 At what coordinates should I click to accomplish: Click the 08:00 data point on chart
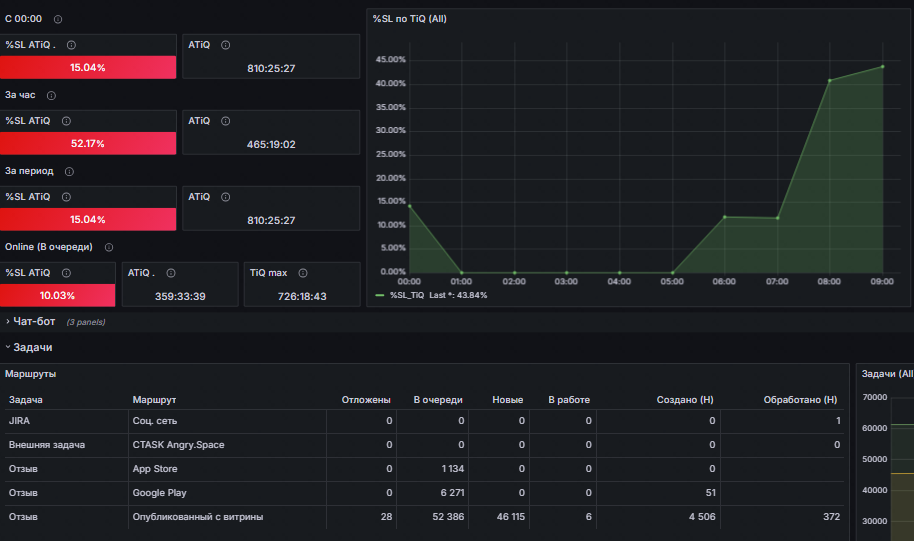click(829, 80)
